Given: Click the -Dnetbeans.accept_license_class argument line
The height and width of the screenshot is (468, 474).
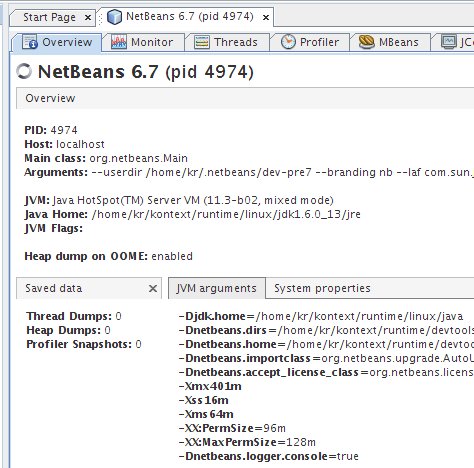Looking at the screenshot, I should [326, 372].
